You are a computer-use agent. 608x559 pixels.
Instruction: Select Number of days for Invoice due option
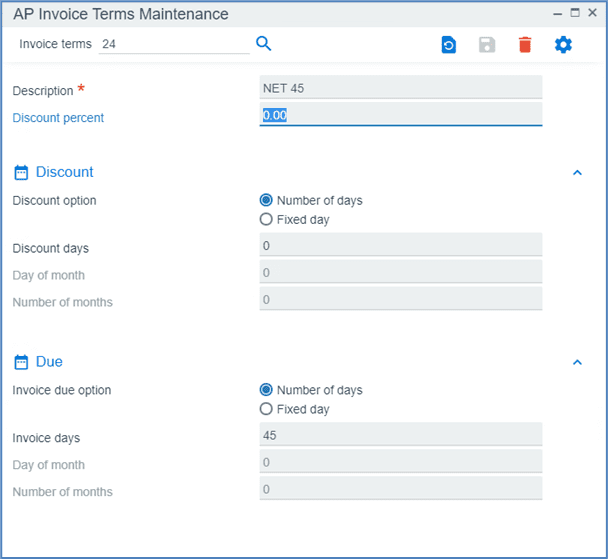tap(266, 390)
